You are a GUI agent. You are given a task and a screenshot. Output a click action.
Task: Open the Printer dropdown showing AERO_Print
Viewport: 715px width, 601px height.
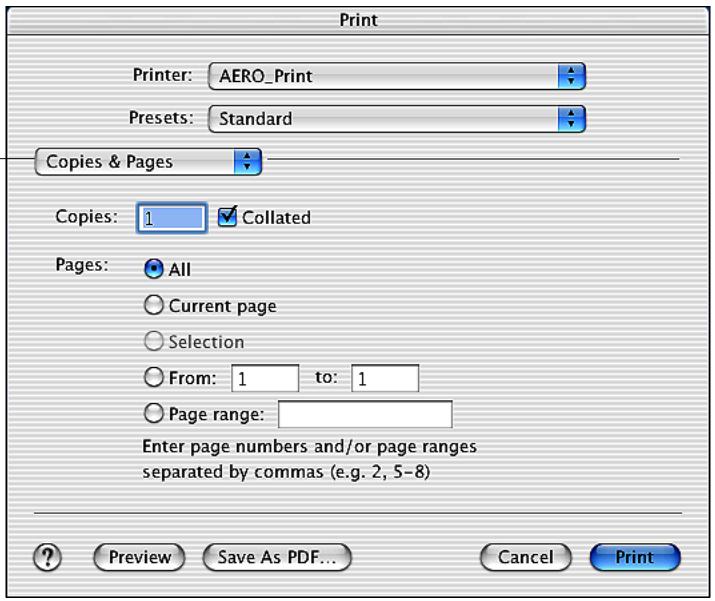point(397,76)
